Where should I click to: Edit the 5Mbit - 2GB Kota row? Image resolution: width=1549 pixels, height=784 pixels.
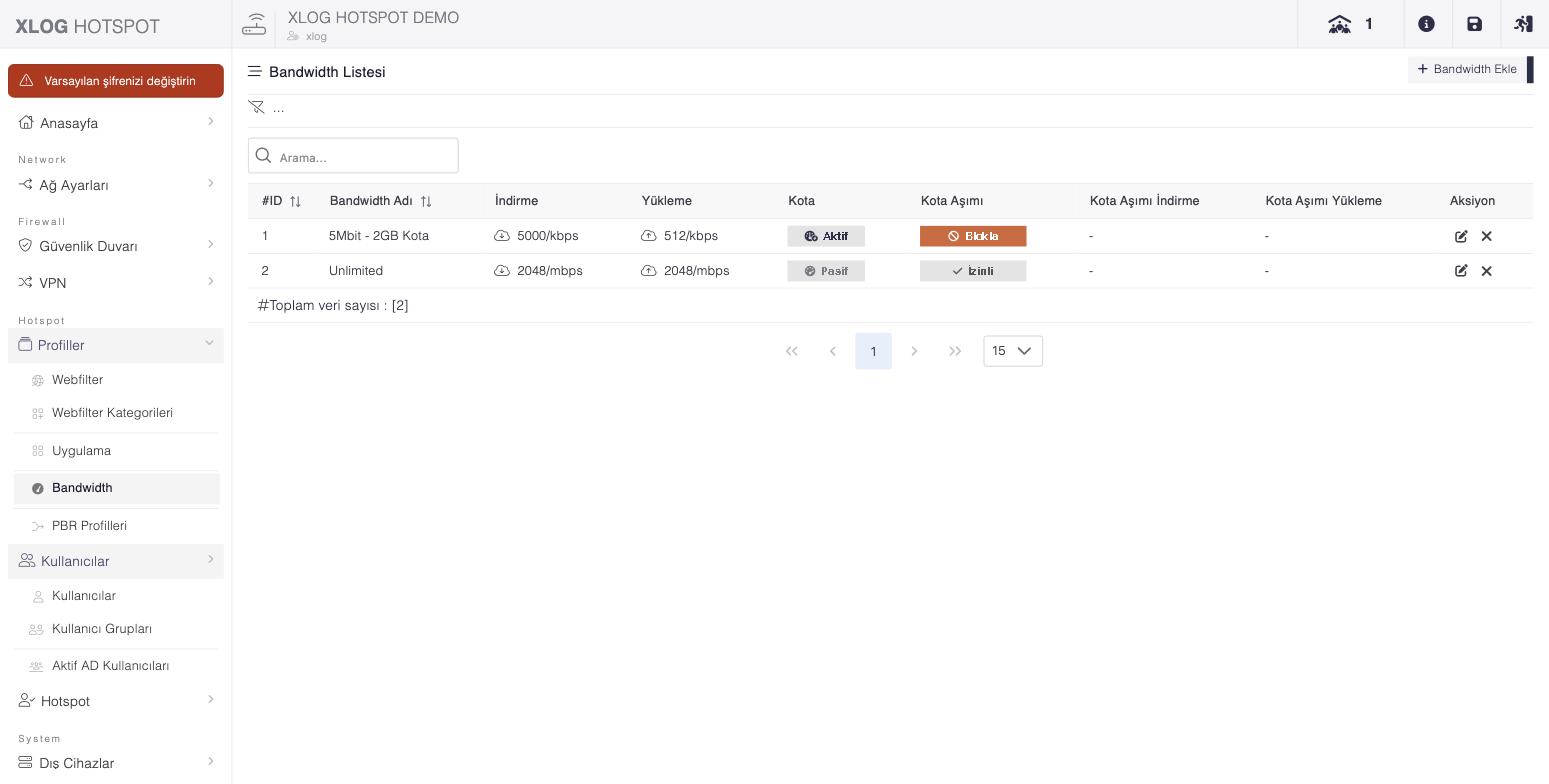coord(1461,236)
